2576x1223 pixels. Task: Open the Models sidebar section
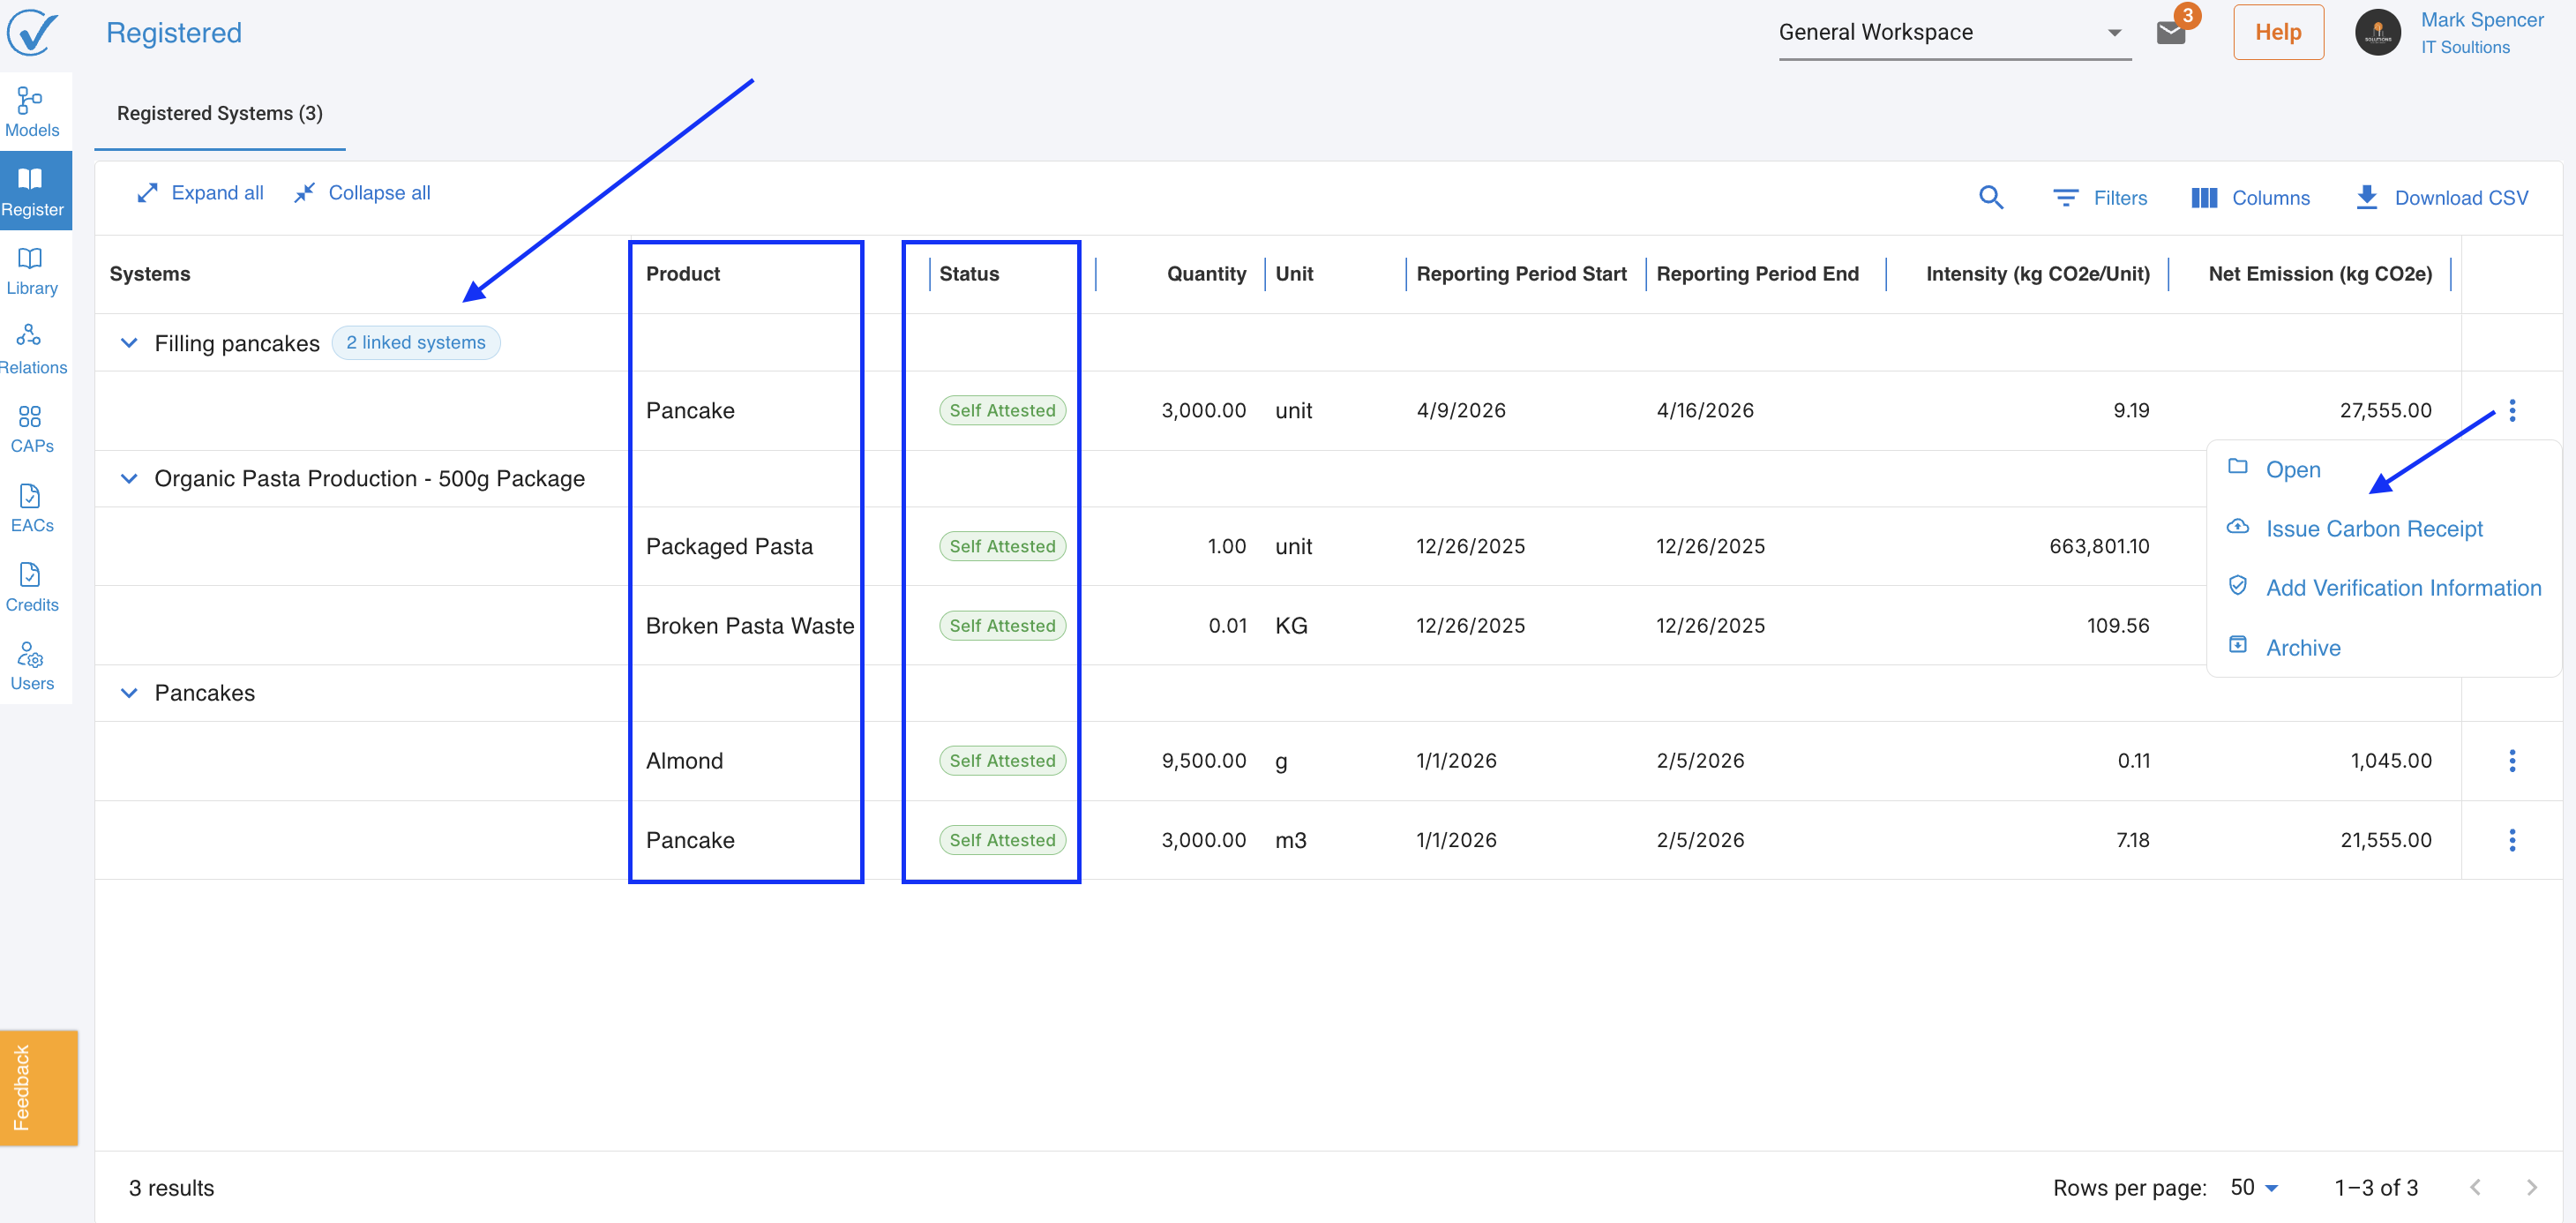(32, 111)
